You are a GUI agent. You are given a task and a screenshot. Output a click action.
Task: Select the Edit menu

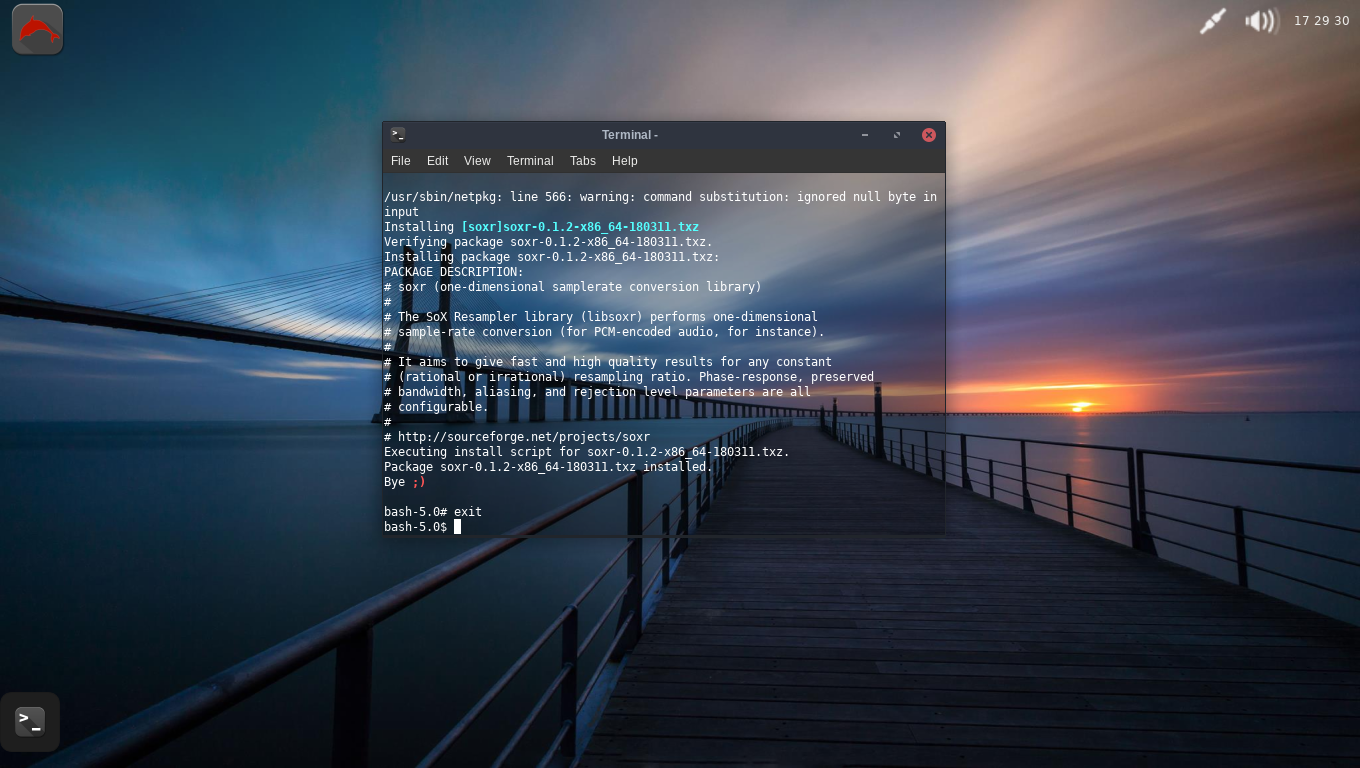(437, 161)
